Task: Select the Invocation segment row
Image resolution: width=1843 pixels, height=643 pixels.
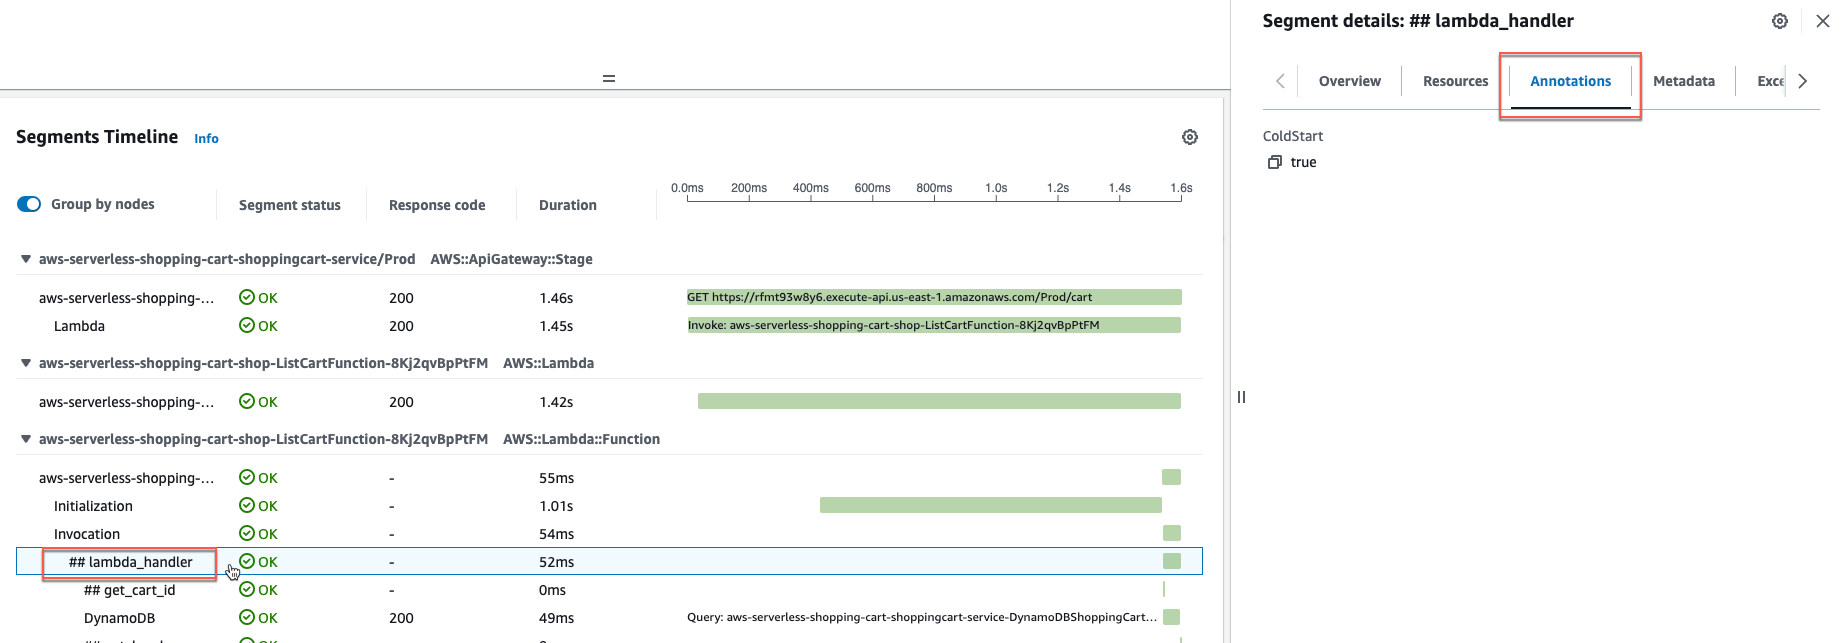Action: (609, 534)
